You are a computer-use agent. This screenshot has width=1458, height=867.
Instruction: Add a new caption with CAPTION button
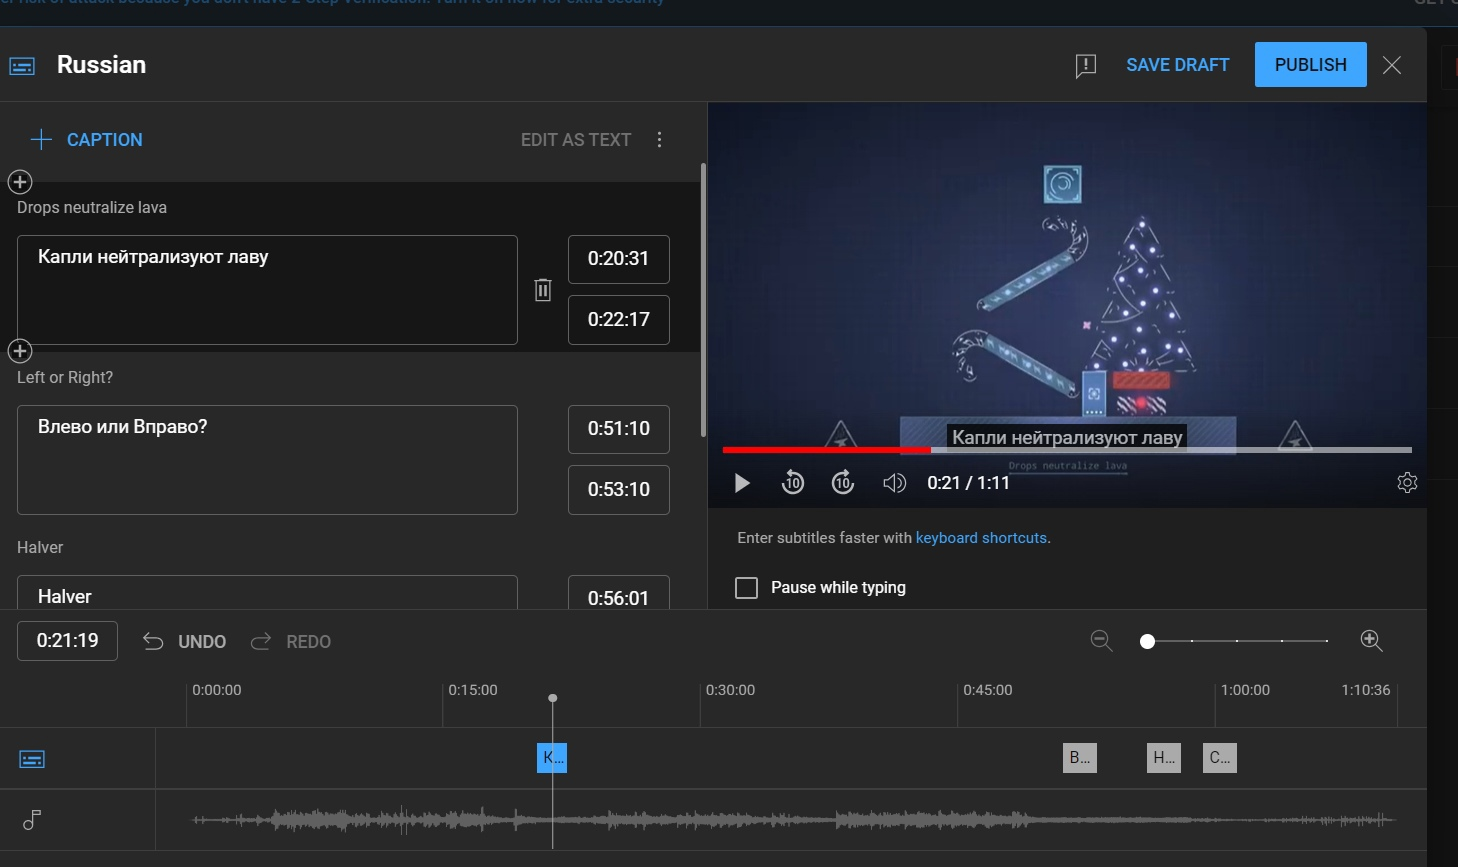click(x=86, y=140)
